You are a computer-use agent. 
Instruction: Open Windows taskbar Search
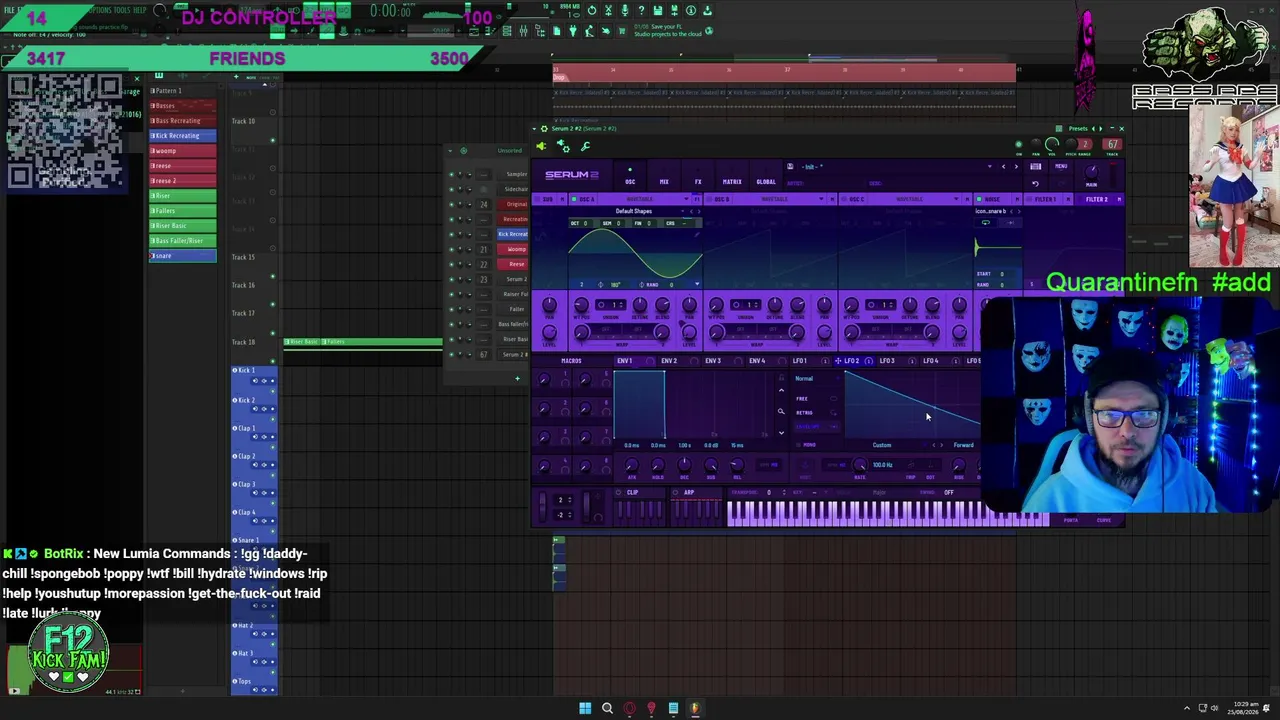(x=607, y=708)
